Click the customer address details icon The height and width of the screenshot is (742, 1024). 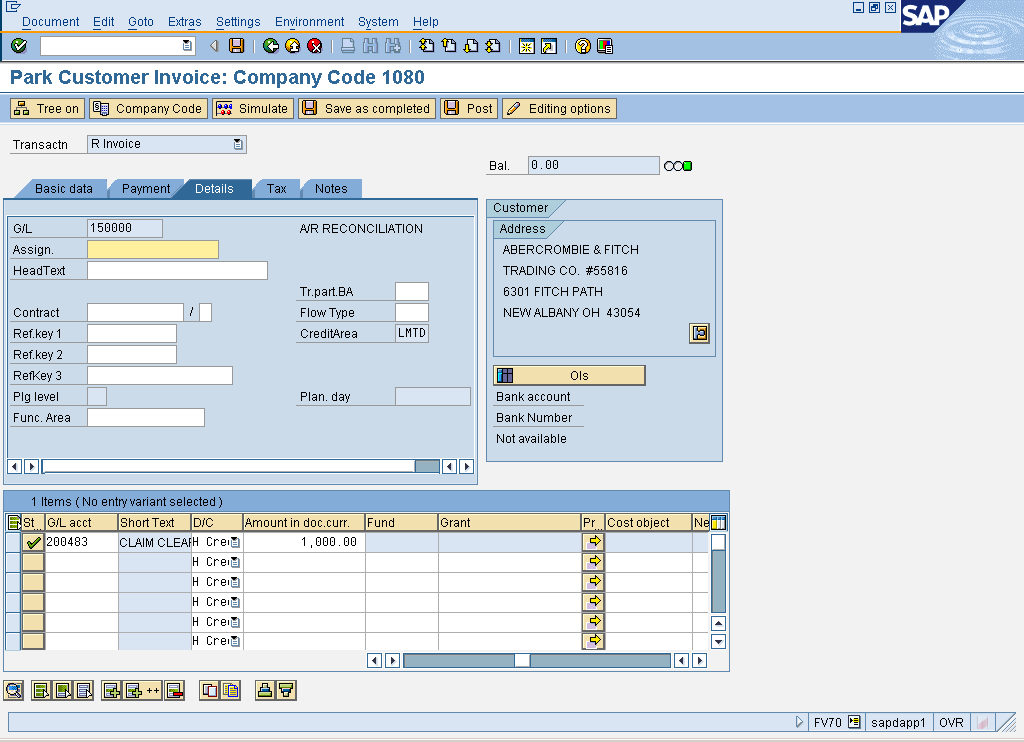pos(699,333)
